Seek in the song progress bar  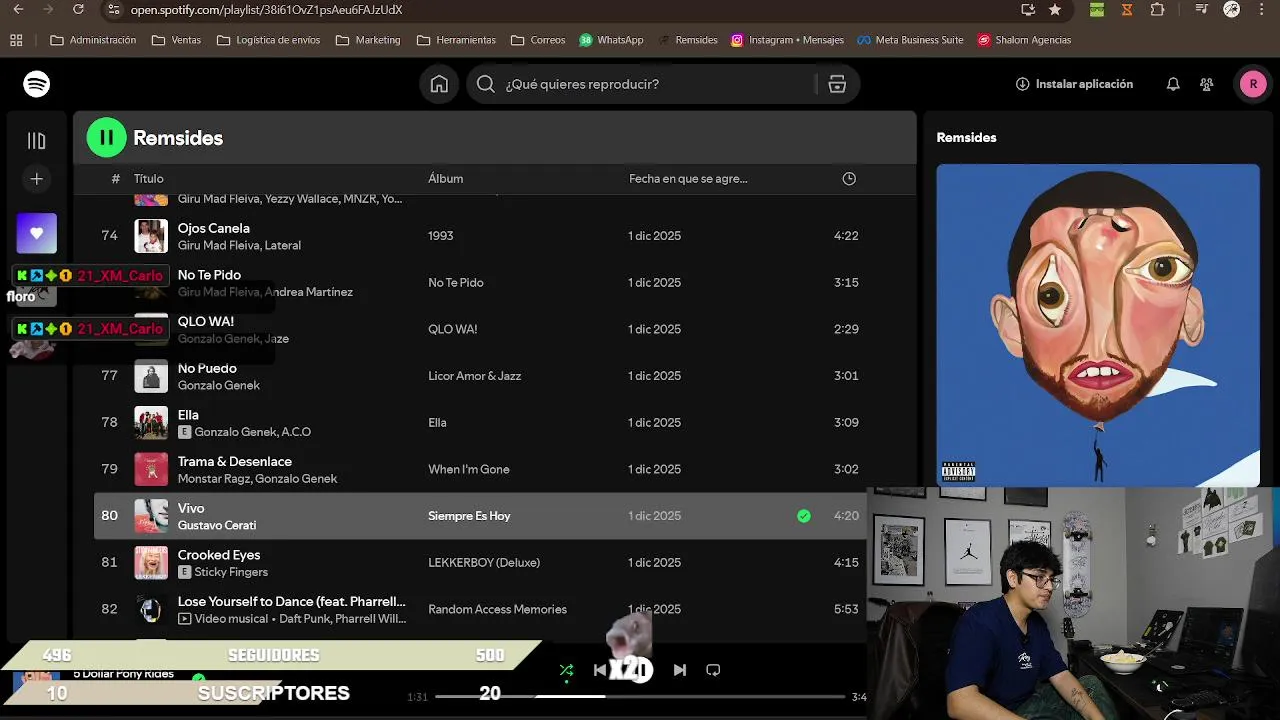(x=640, y=696)
